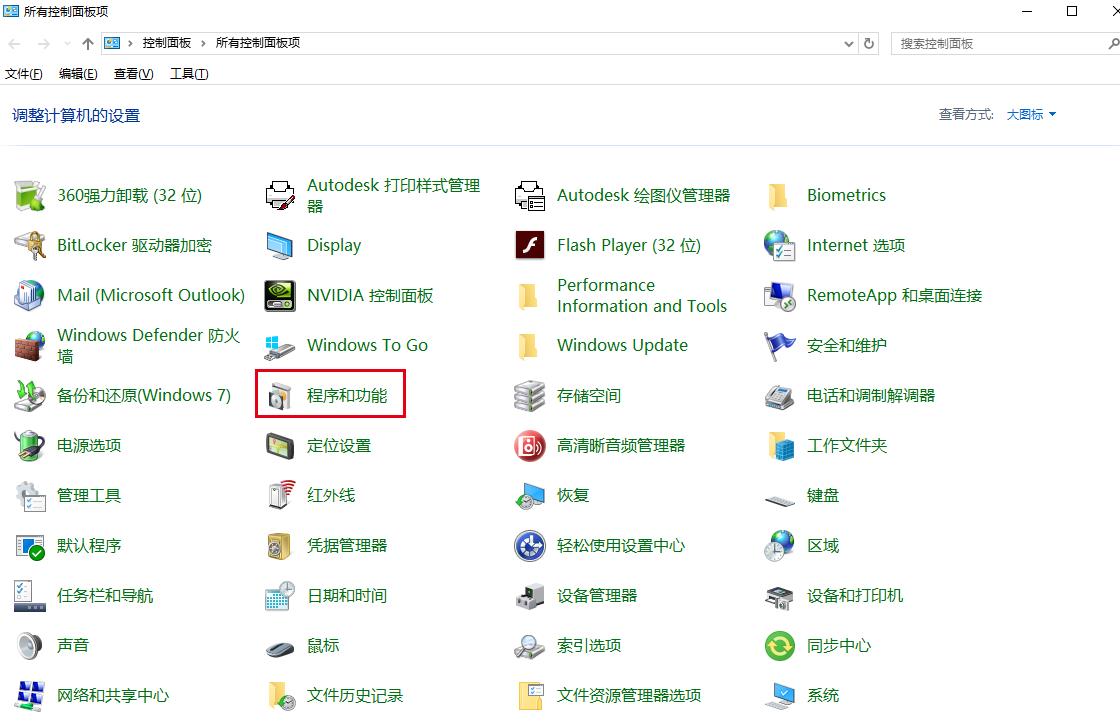
Task: Open the 文件资源管理器选项 link
Action: [x=629, y=696]
